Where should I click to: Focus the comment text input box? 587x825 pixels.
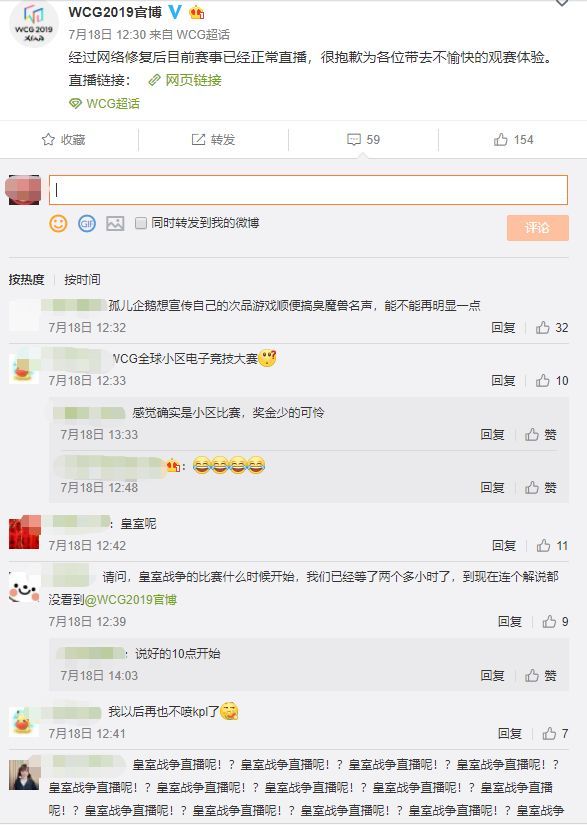308,190
